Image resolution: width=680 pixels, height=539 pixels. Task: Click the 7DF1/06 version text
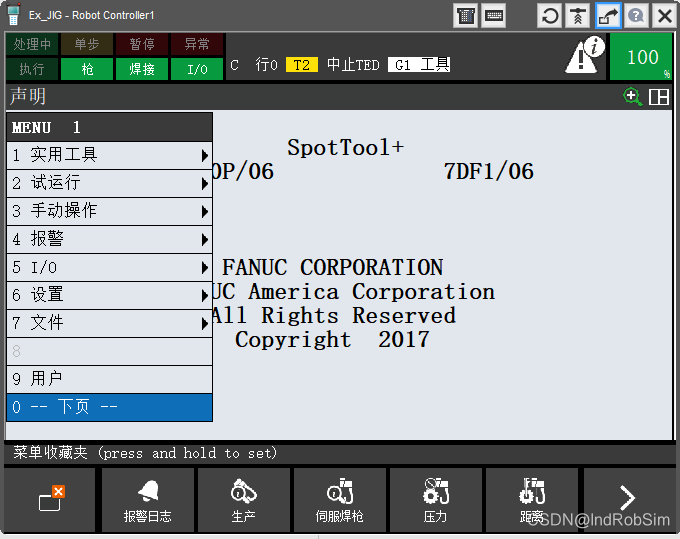point(488,172)
